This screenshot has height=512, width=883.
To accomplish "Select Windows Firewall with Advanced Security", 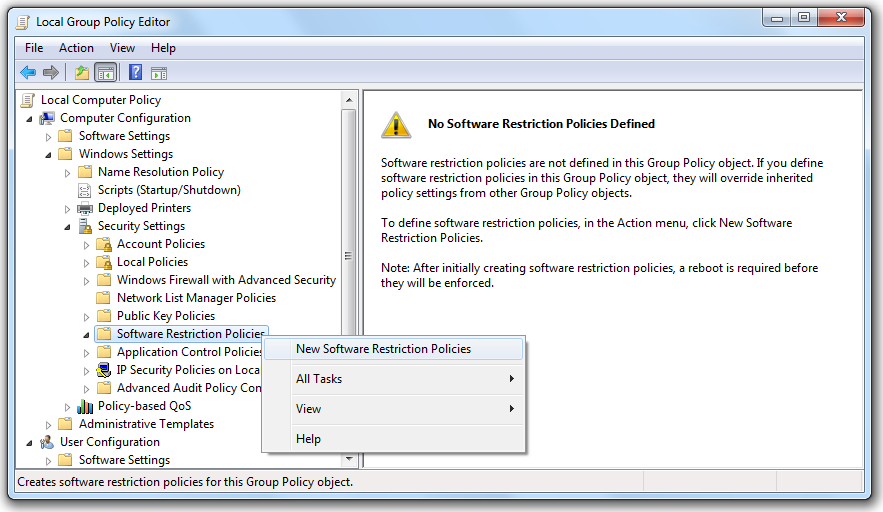I will [x=226, y=280].
